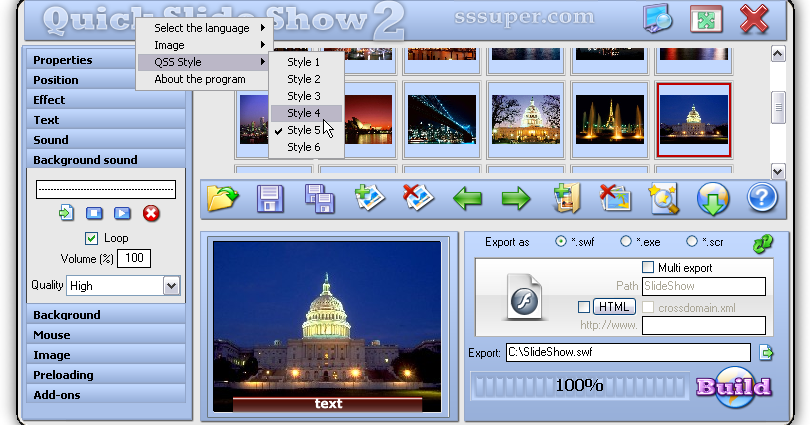Click the Capitol preview image
This screenshot has height=425, width=810.
(x=328, y=326)
